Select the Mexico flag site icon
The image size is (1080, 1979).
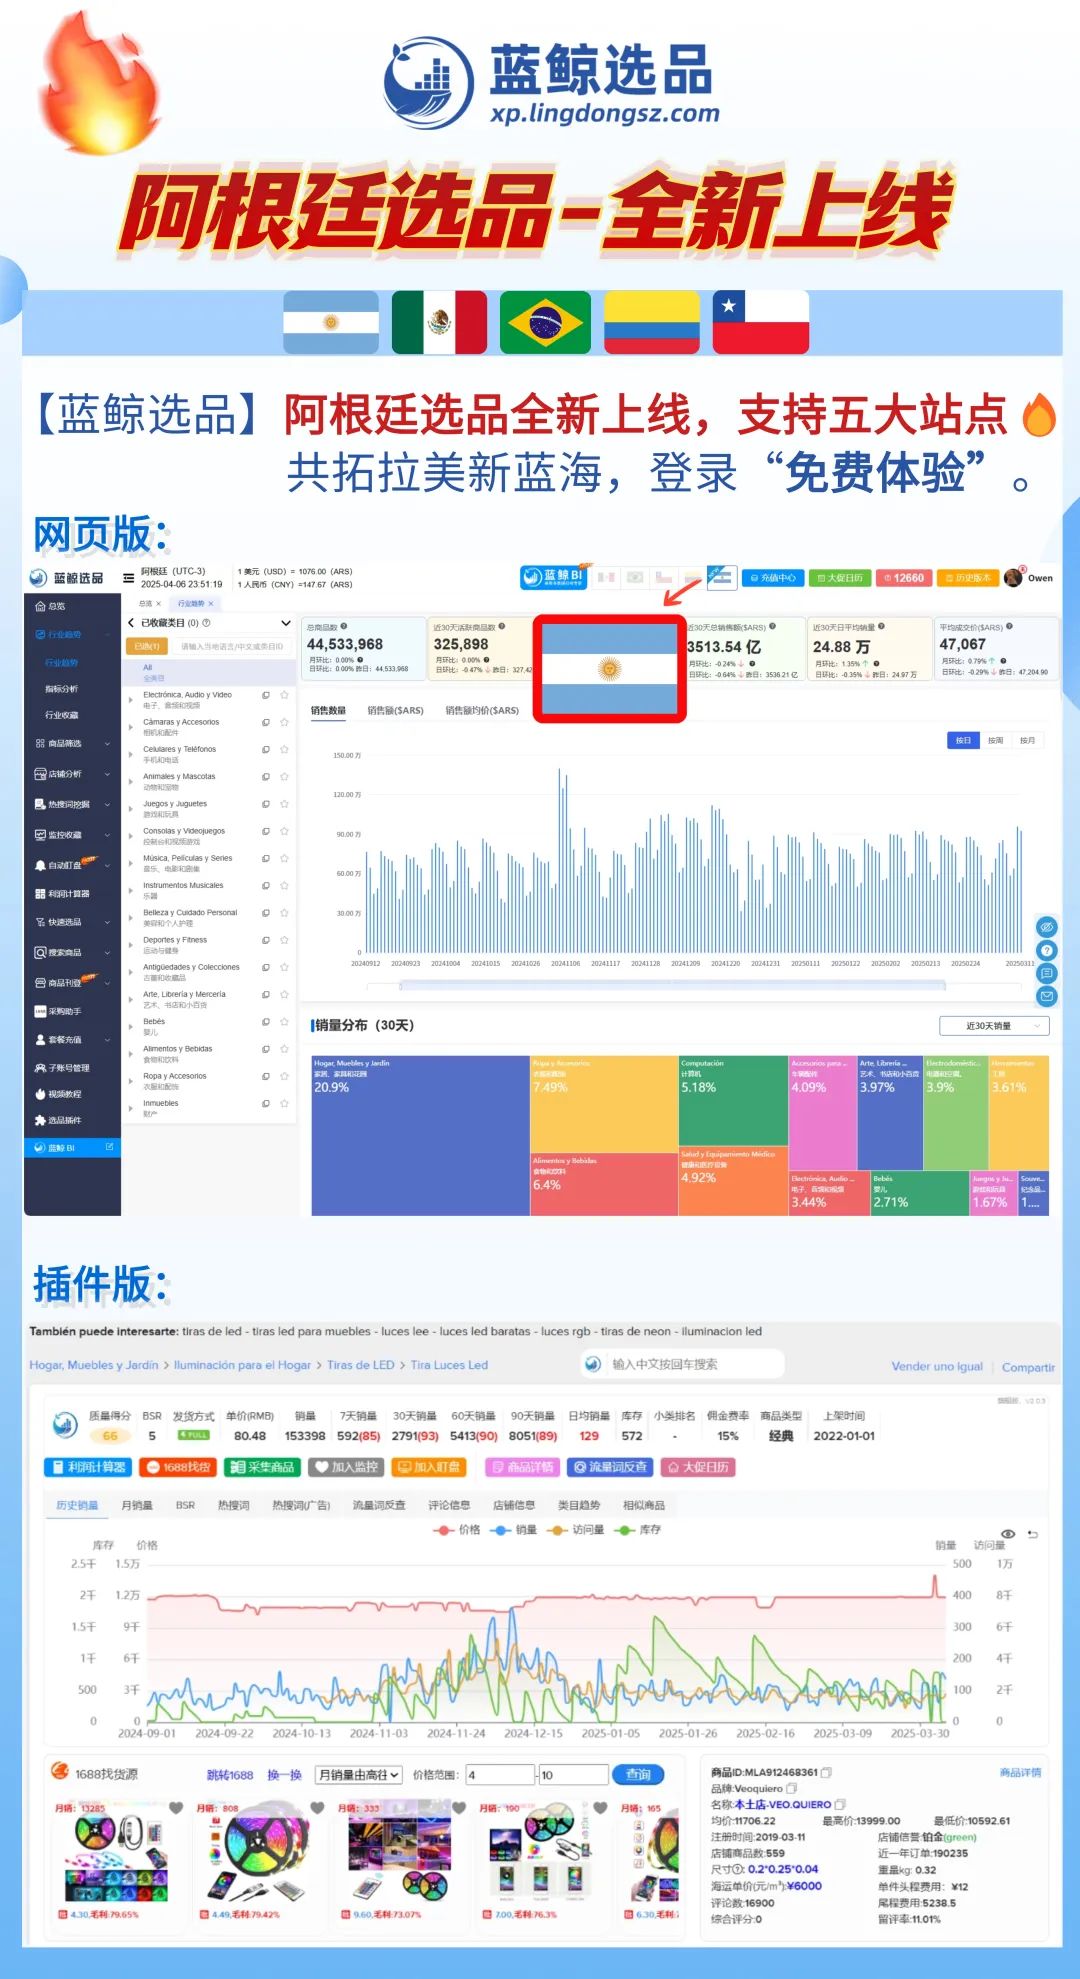point(606,577)
